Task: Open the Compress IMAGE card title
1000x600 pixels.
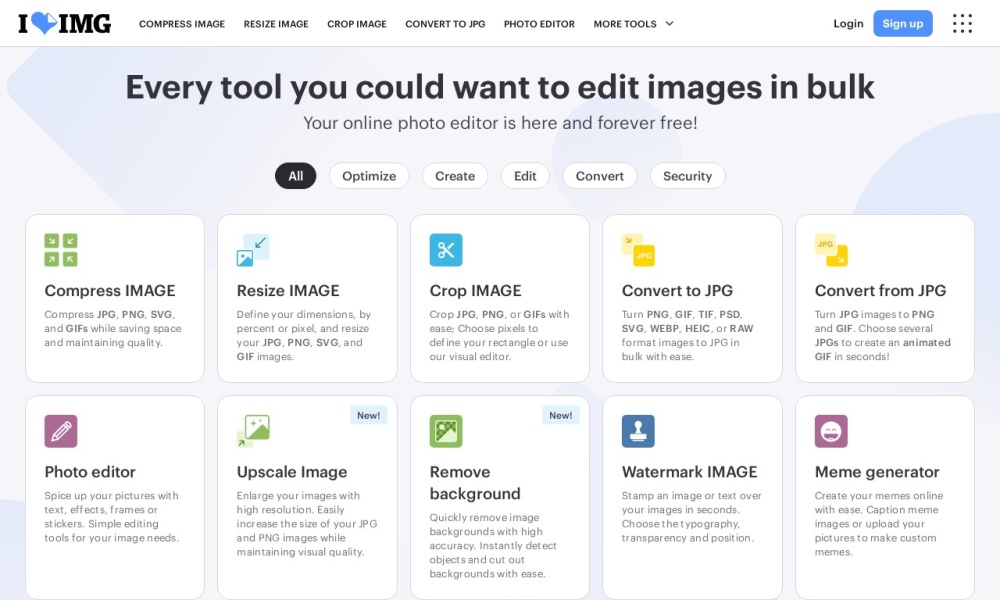Action: 110,291
